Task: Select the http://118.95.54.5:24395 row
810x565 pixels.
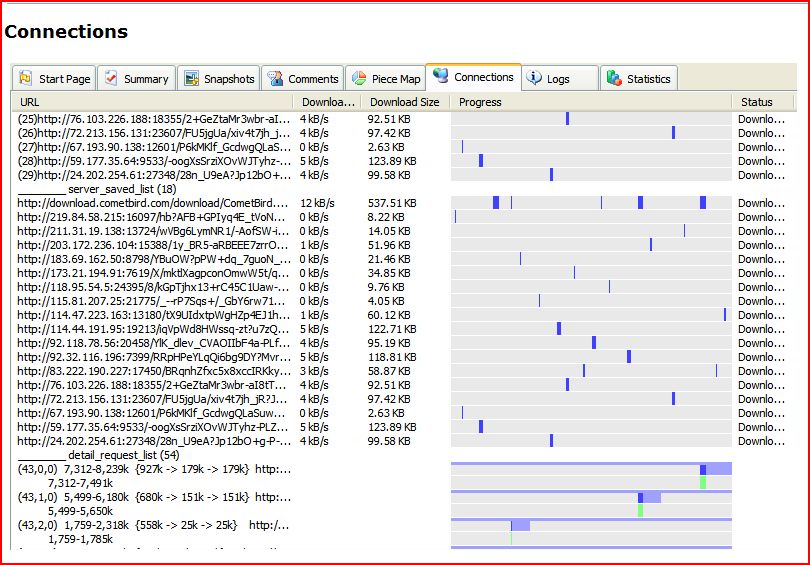Action: (403, 287)
